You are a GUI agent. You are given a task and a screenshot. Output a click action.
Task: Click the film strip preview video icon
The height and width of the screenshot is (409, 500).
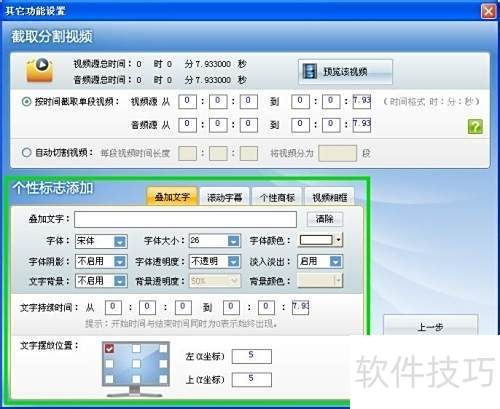[x=310, y=71]
